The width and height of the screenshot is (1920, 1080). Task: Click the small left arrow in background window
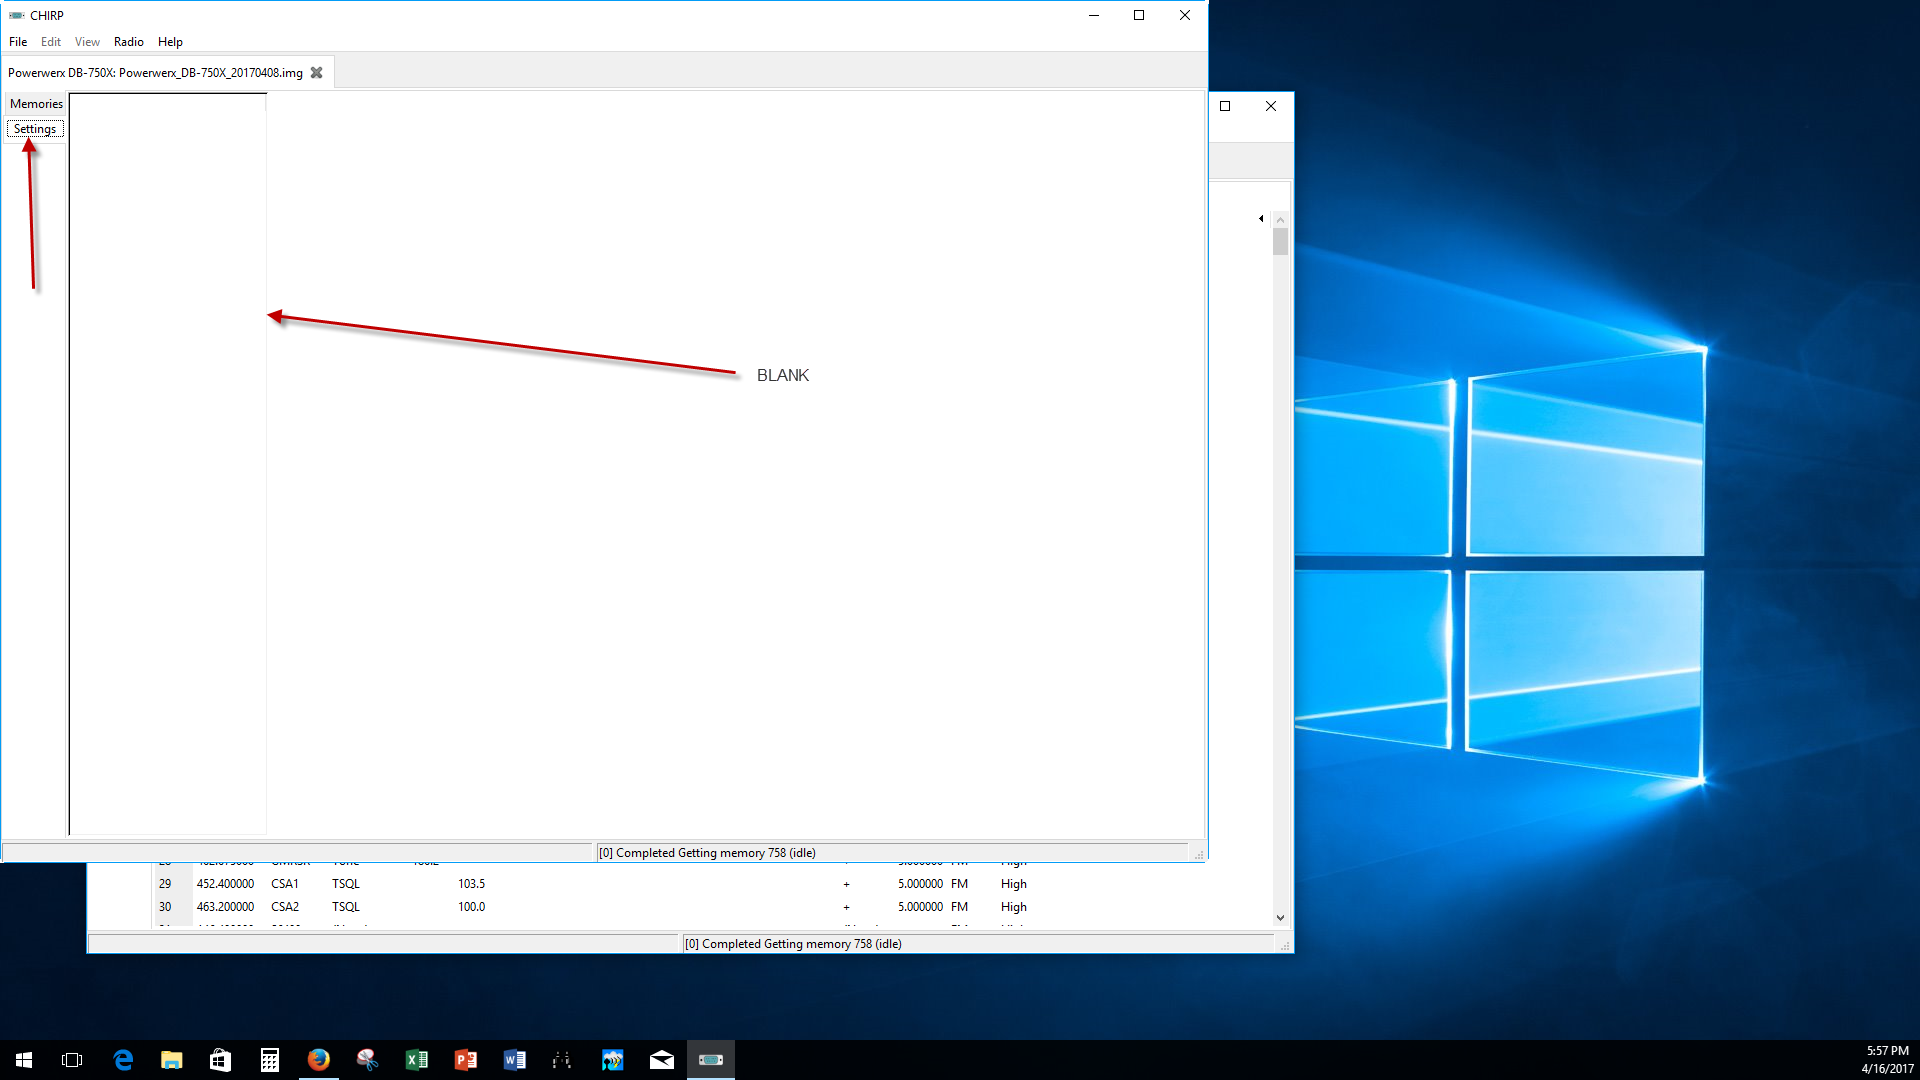tap(1261, 218)
